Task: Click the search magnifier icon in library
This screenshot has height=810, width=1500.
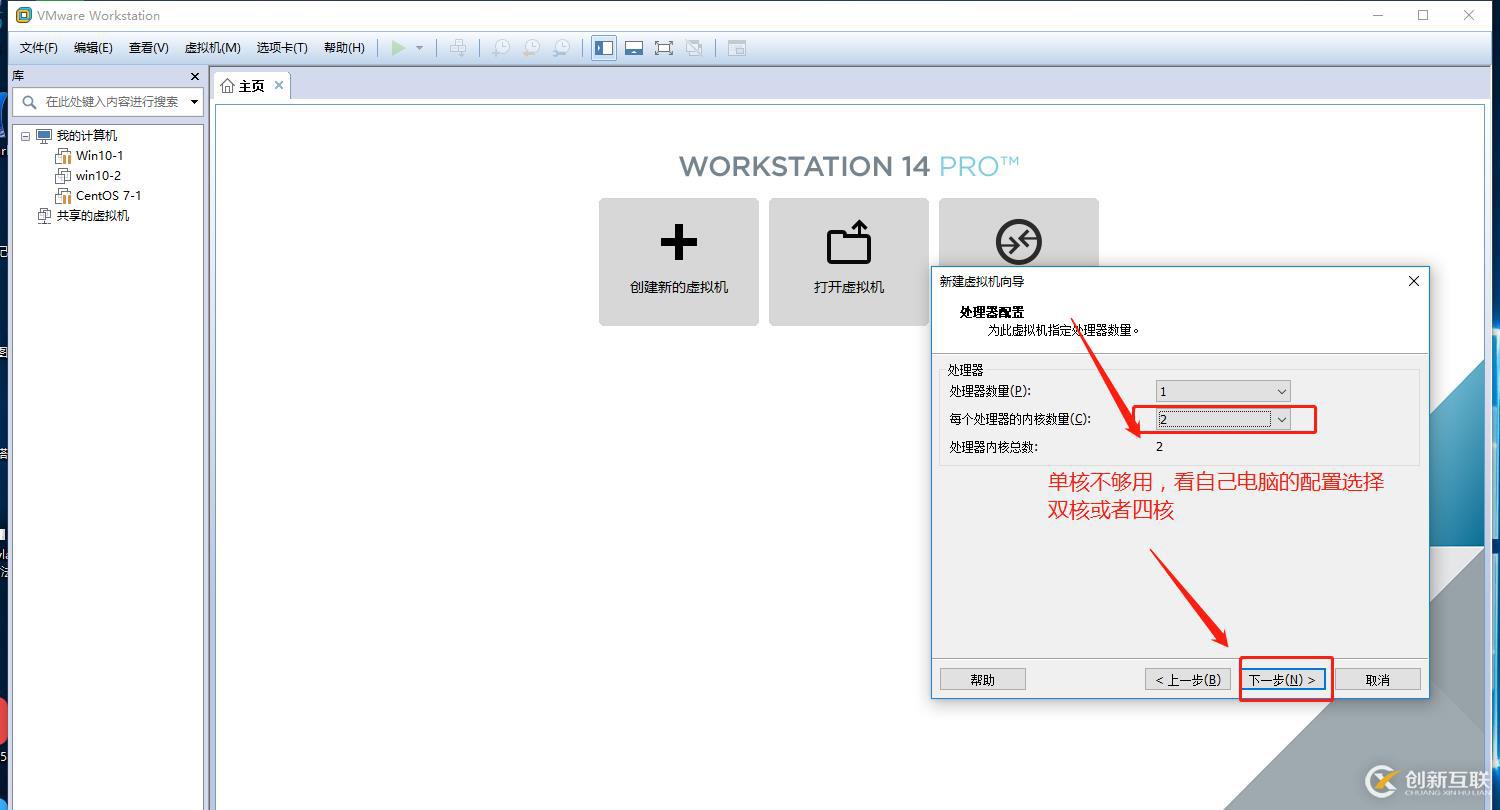Action: pyautogui.click(x=29, y=101)
